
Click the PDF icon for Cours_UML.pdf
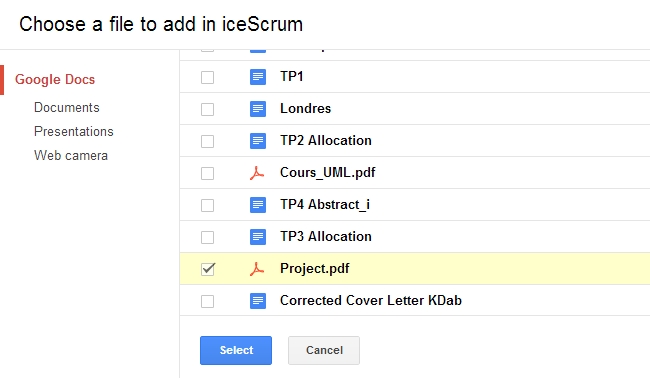point(257,173)
